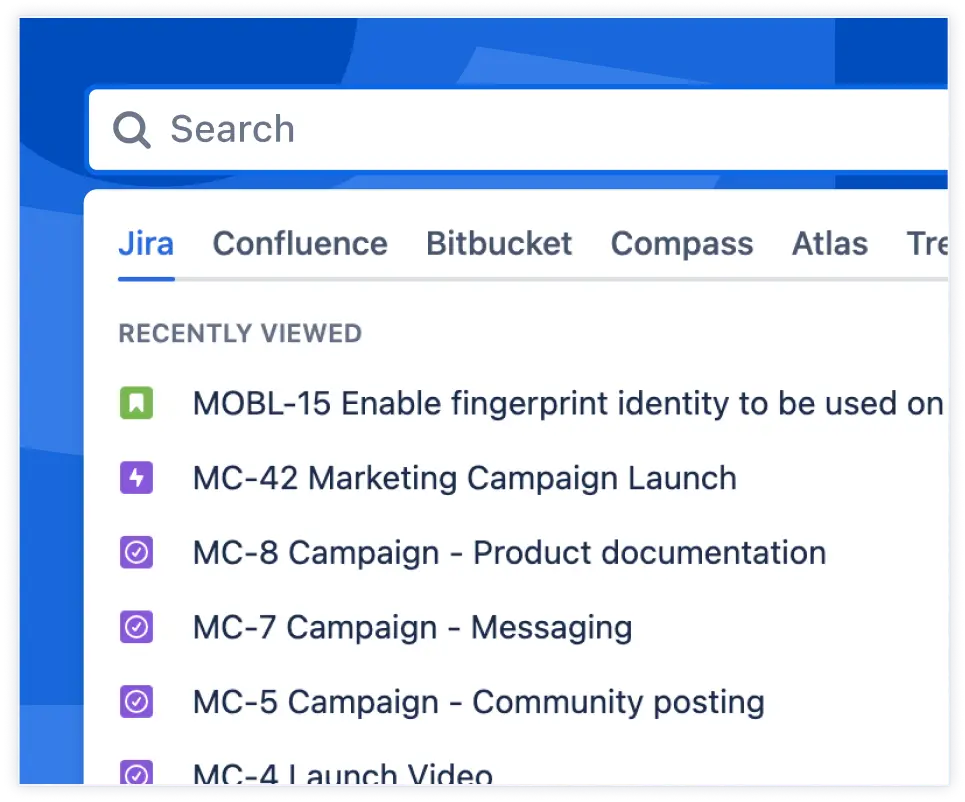Viewport: 965px width, 802px height.
Task: Switch to the Confluence tab
Action: [x=299, y=243]
